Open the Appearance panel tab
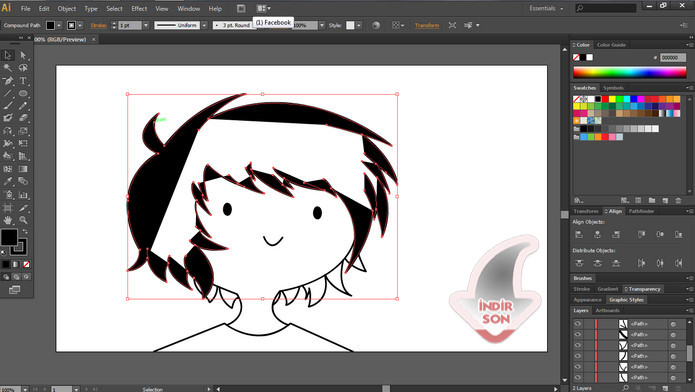The width and height of the screenshot is (695, 392). 587,300
